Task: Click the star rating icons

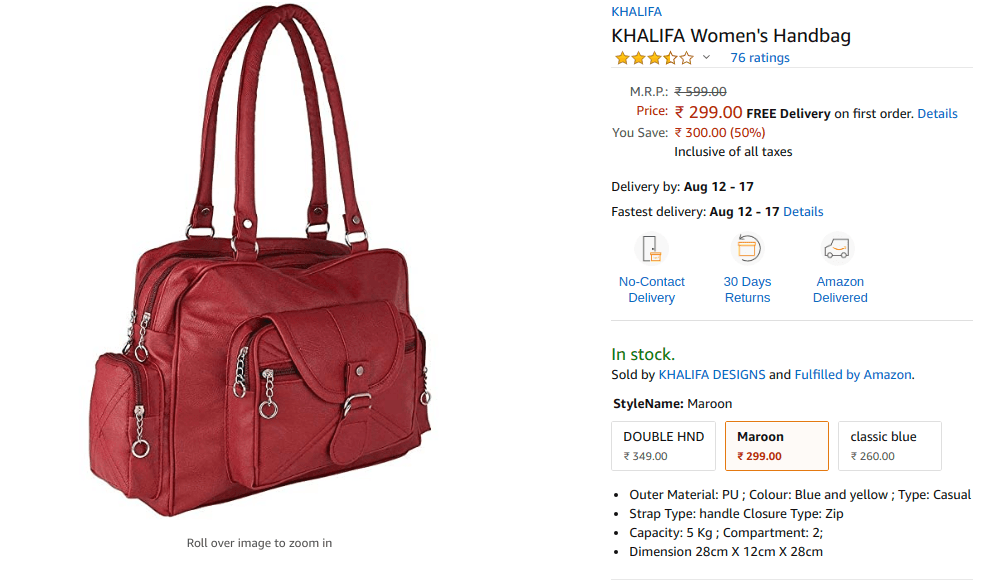Action: tap(654, 58)
